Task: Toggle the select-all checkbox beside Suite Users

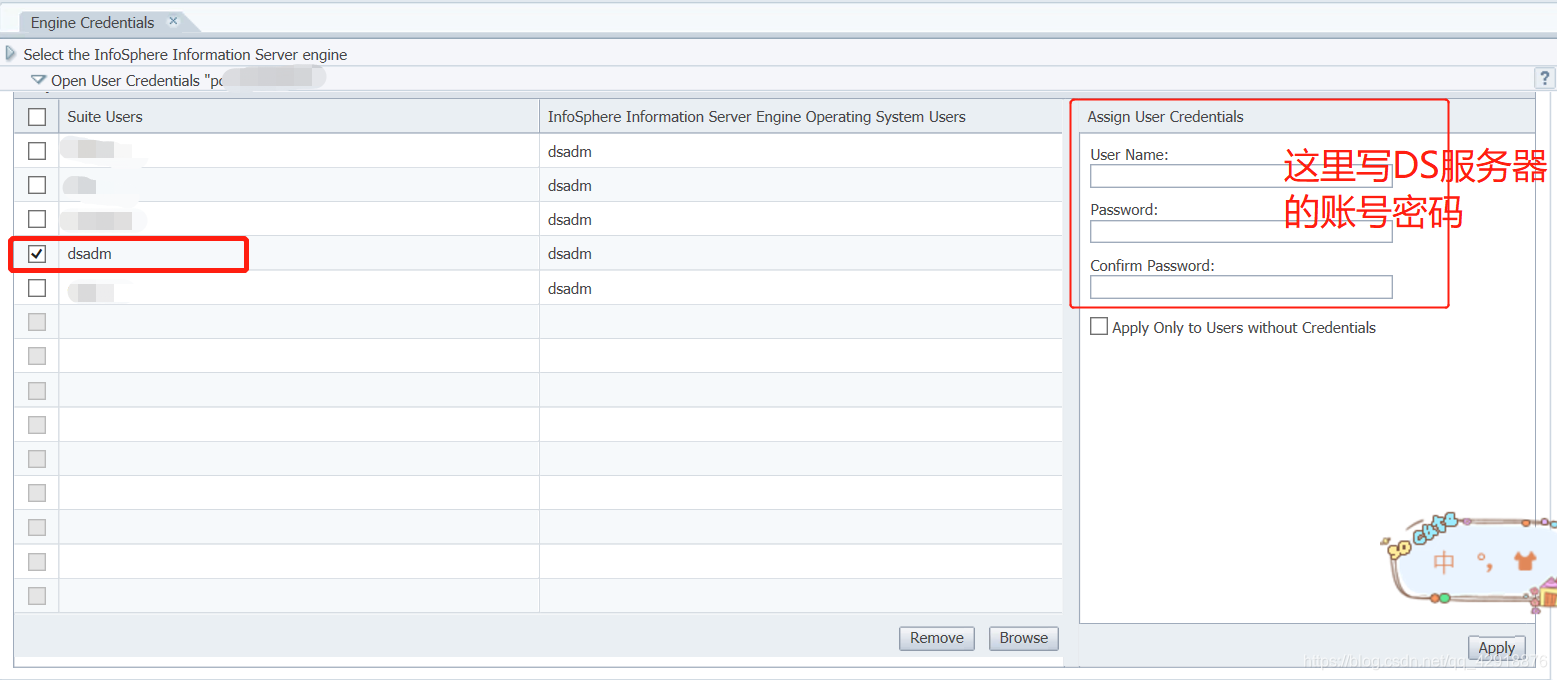Action: pos(37,117)
